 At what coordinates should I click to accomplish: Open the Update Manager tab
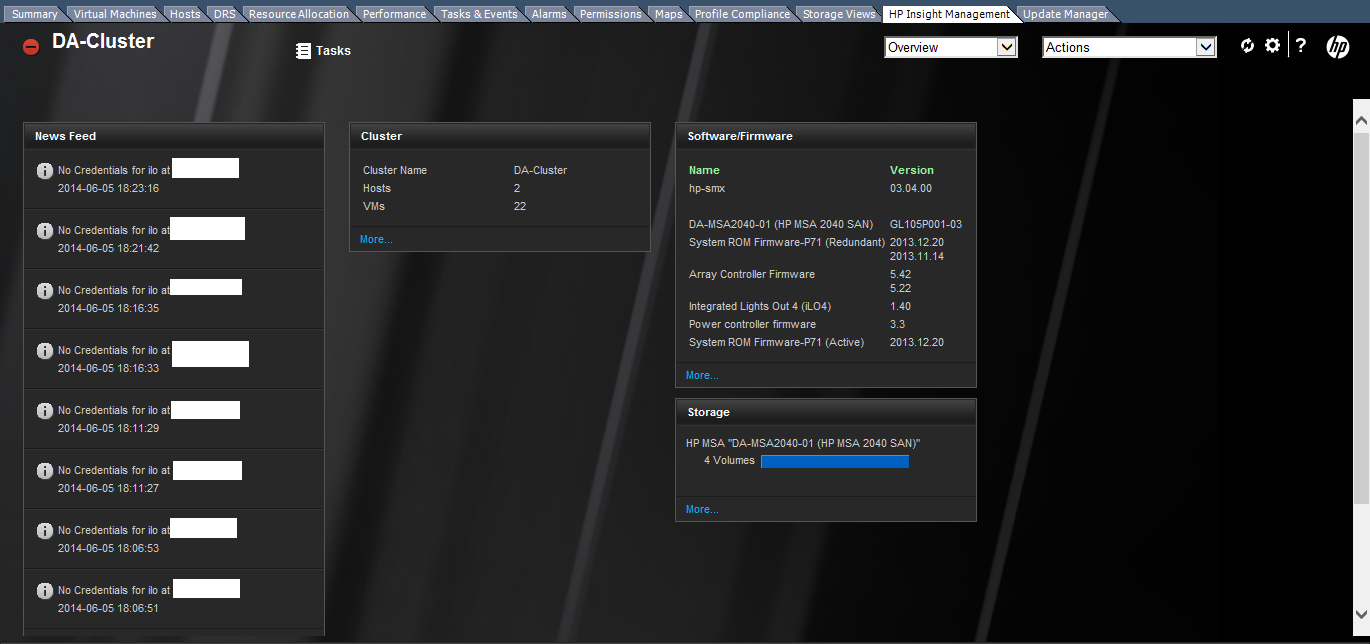tap(1065, 14)
